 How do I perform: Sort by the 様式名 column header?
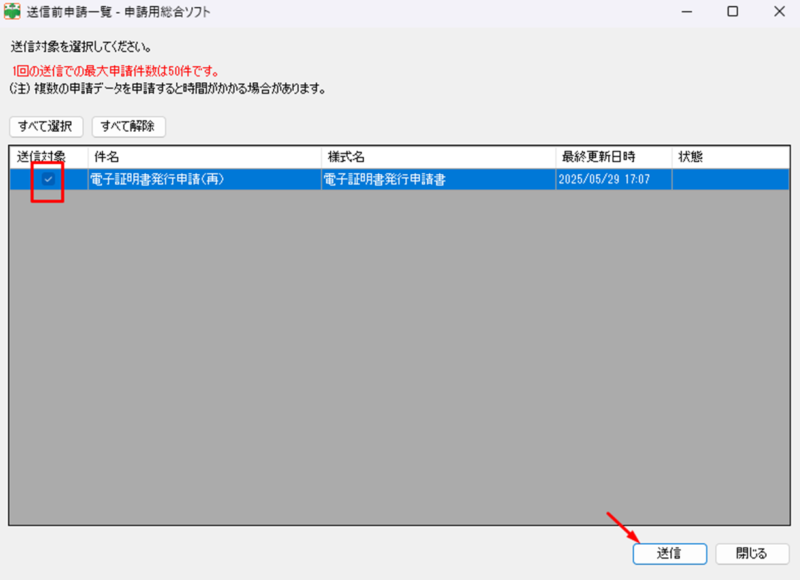[x=437, y=157]
